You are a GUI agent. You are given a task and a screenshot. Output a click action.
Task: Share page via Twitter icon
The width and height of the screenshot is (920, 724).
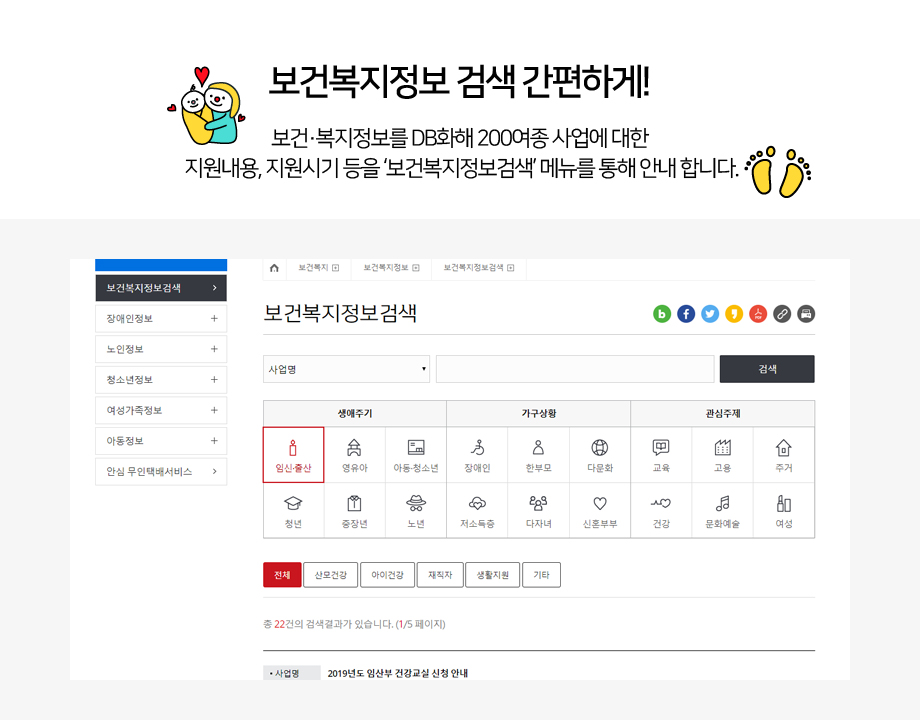pyautogui.click(x=710, y=314)
